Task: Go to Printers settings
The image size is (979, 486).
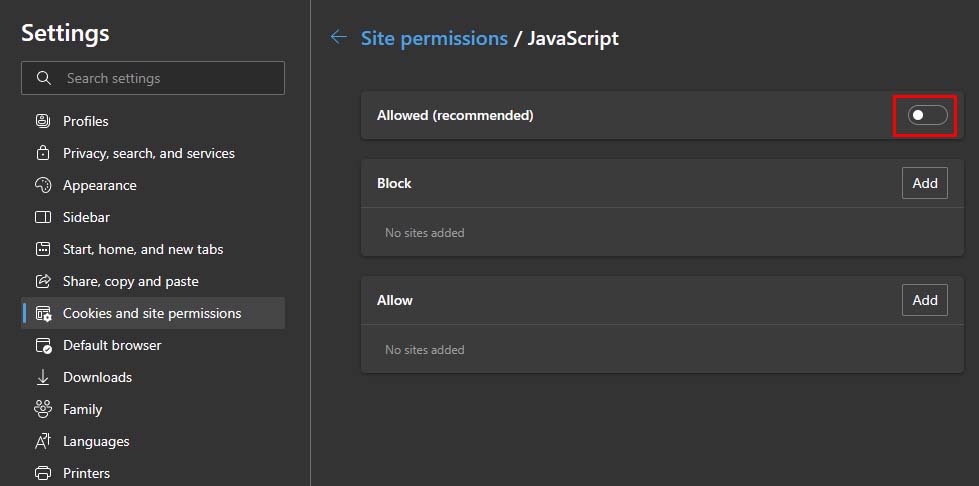Action: [153, 473]
